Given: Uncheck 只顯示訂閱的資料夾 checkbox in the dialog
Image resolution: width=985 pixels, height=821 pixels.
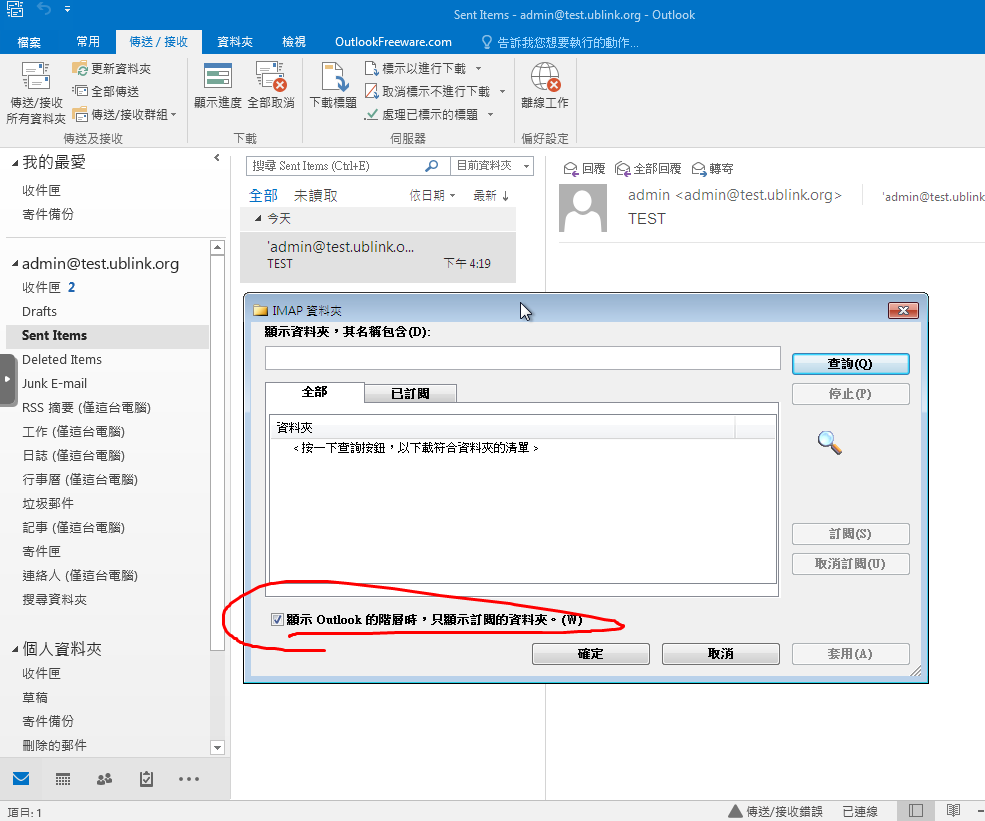Looking at the screenshot, I should click(277, 620).
